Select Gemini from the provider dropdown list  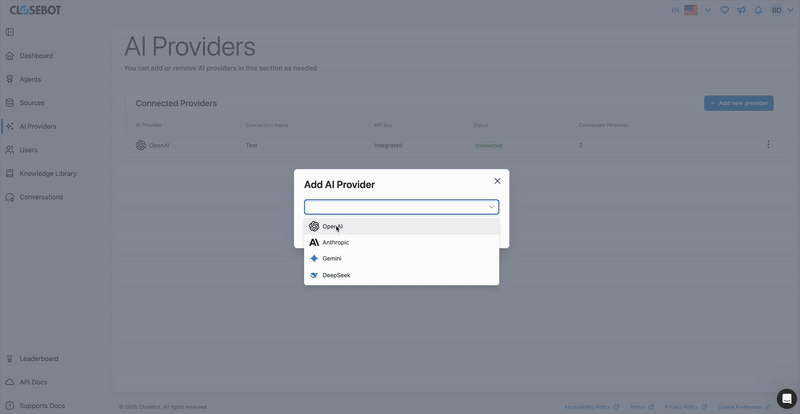(x=402, y=259)
